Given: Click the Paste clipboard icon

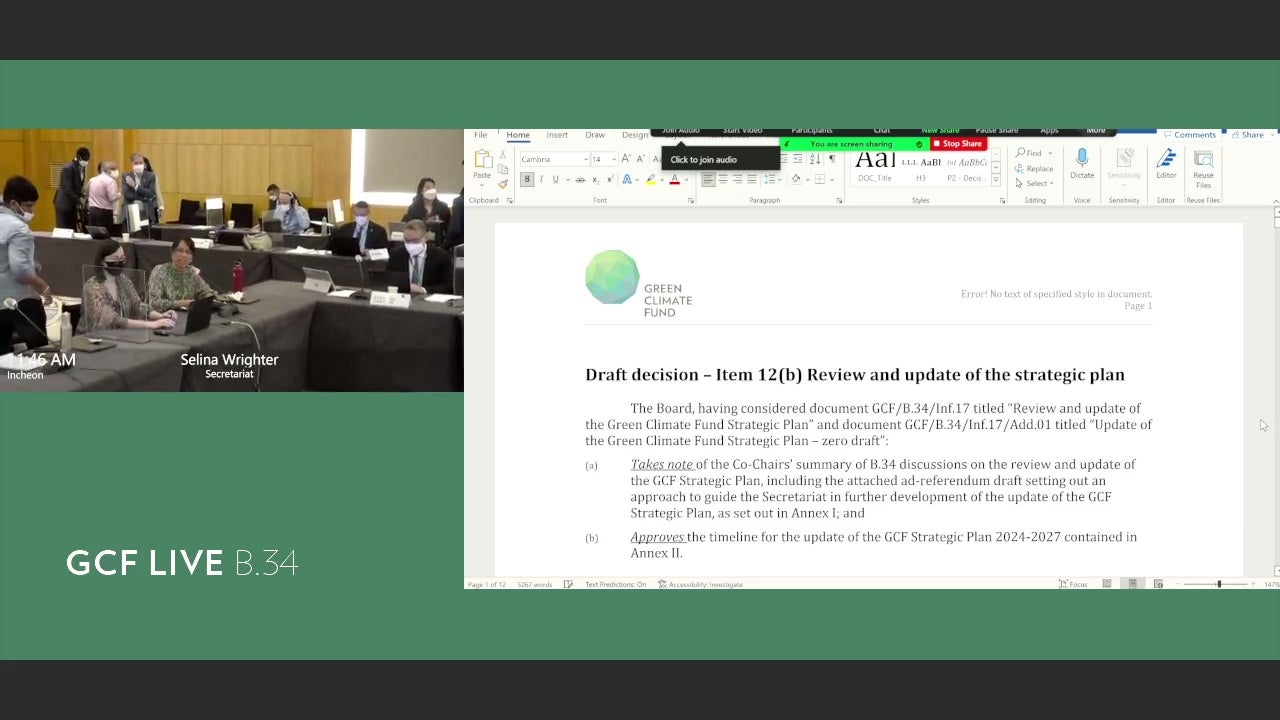Looking at the screenshot, I should [x=482, y=160].
